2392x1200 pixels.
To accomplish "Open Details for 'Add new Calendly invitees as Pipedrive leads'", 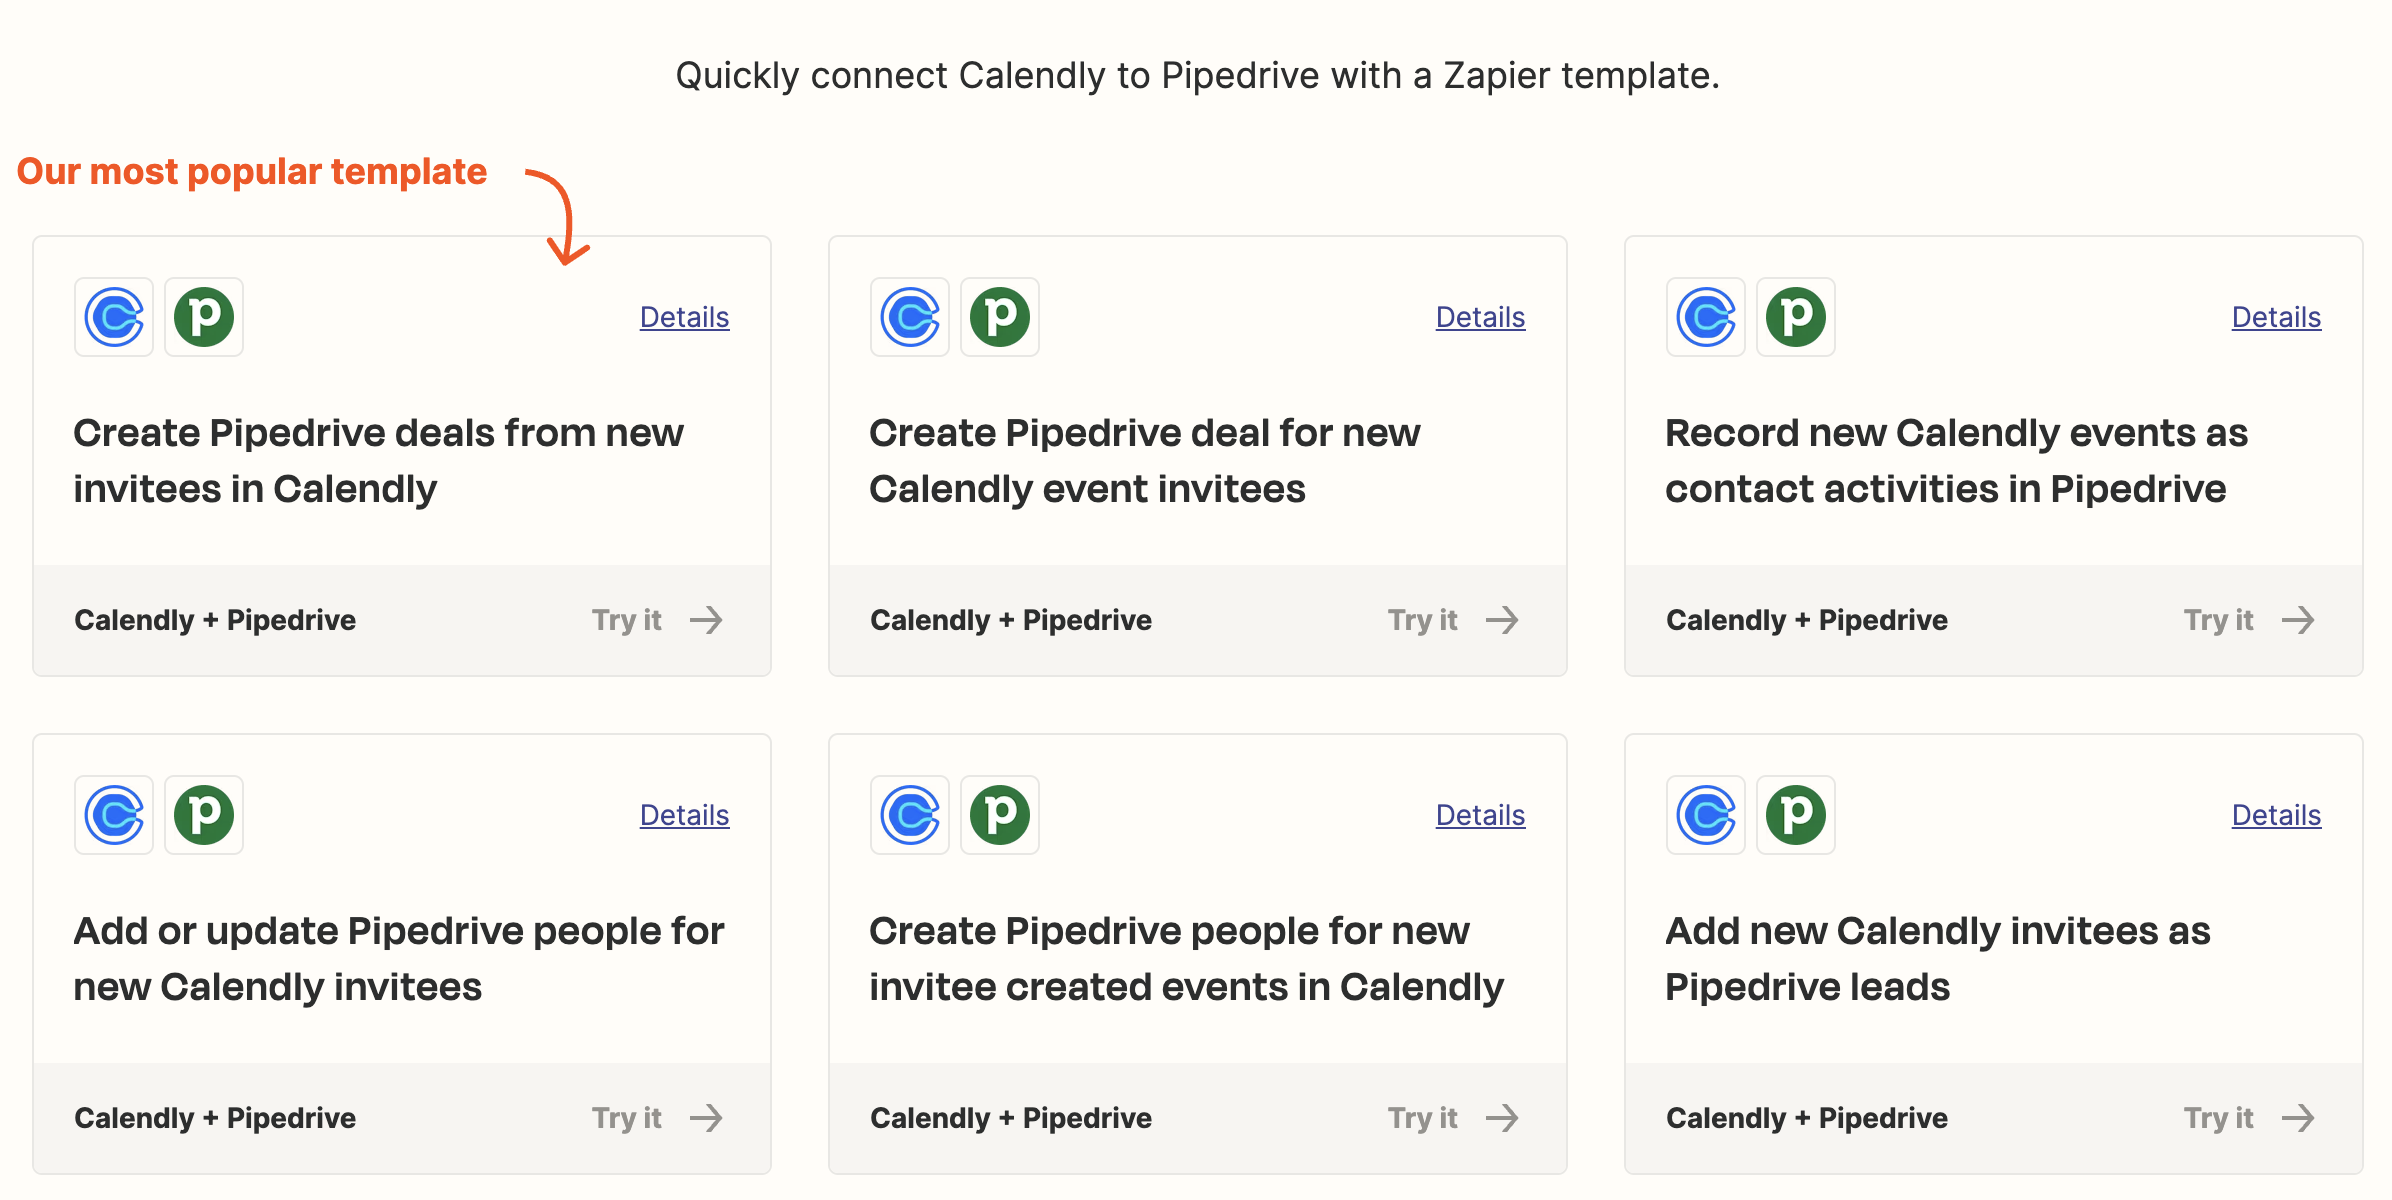I will pyautogui.click(x=2277, y=815).
